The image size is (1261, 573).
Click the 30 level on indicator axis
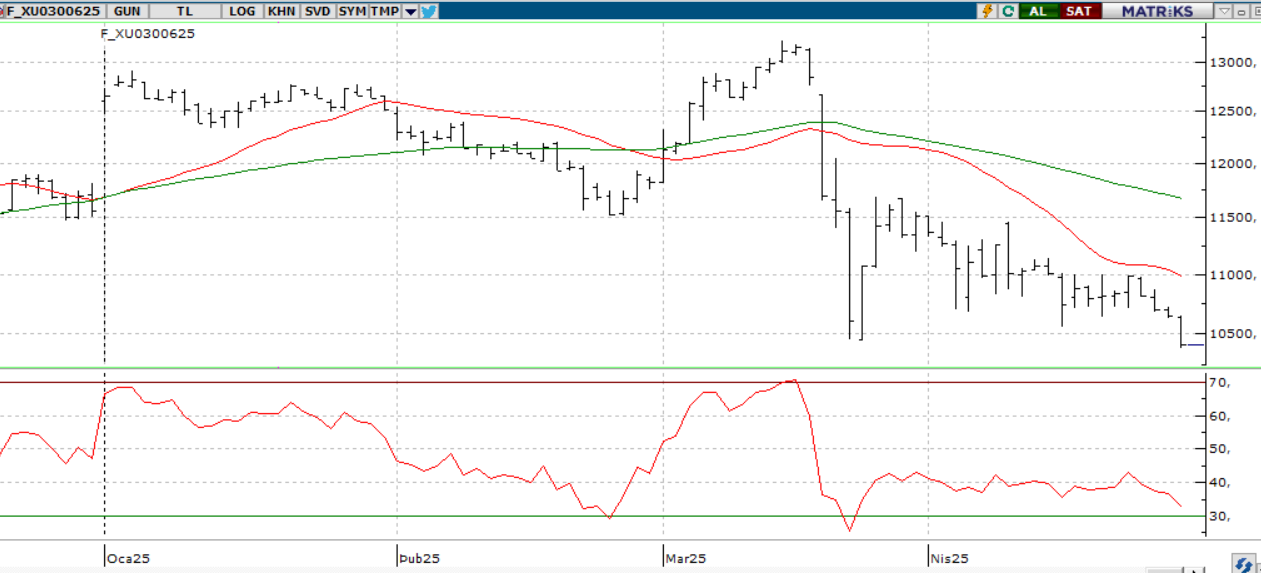pos(1220,517)
